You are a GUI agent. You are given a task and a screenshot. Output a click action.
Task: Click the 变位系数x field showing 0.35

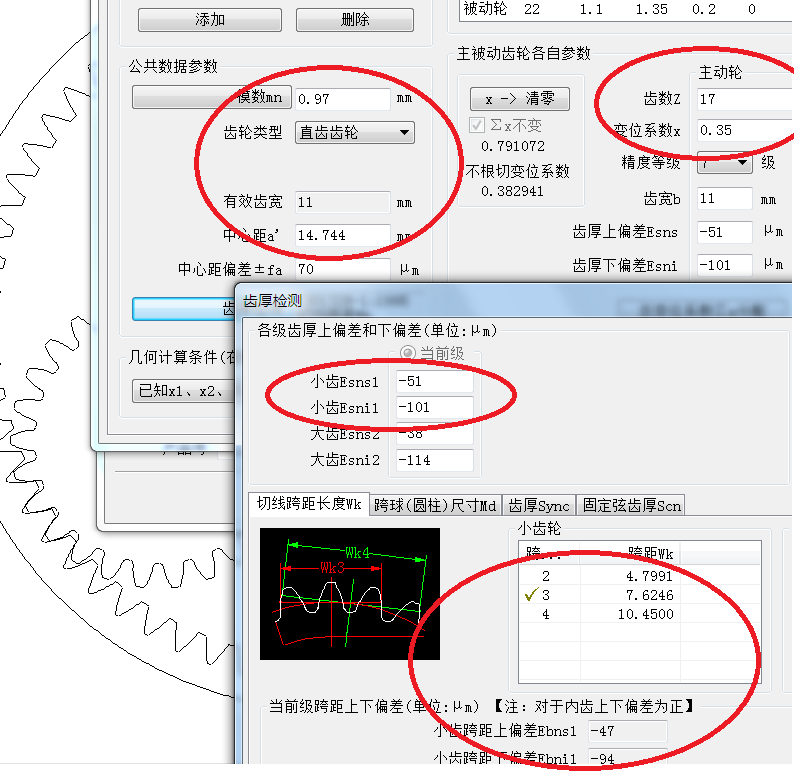745,131
